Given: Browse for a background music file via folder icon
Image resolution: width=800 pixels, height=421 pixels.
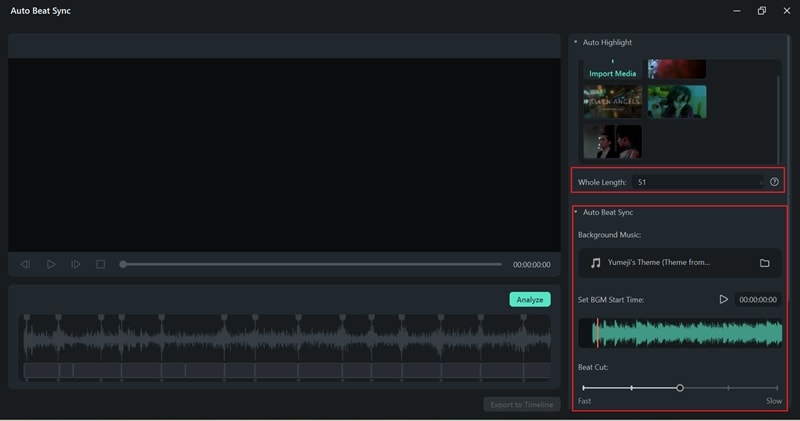Looking at the screenshot, I should click(764, 263).
